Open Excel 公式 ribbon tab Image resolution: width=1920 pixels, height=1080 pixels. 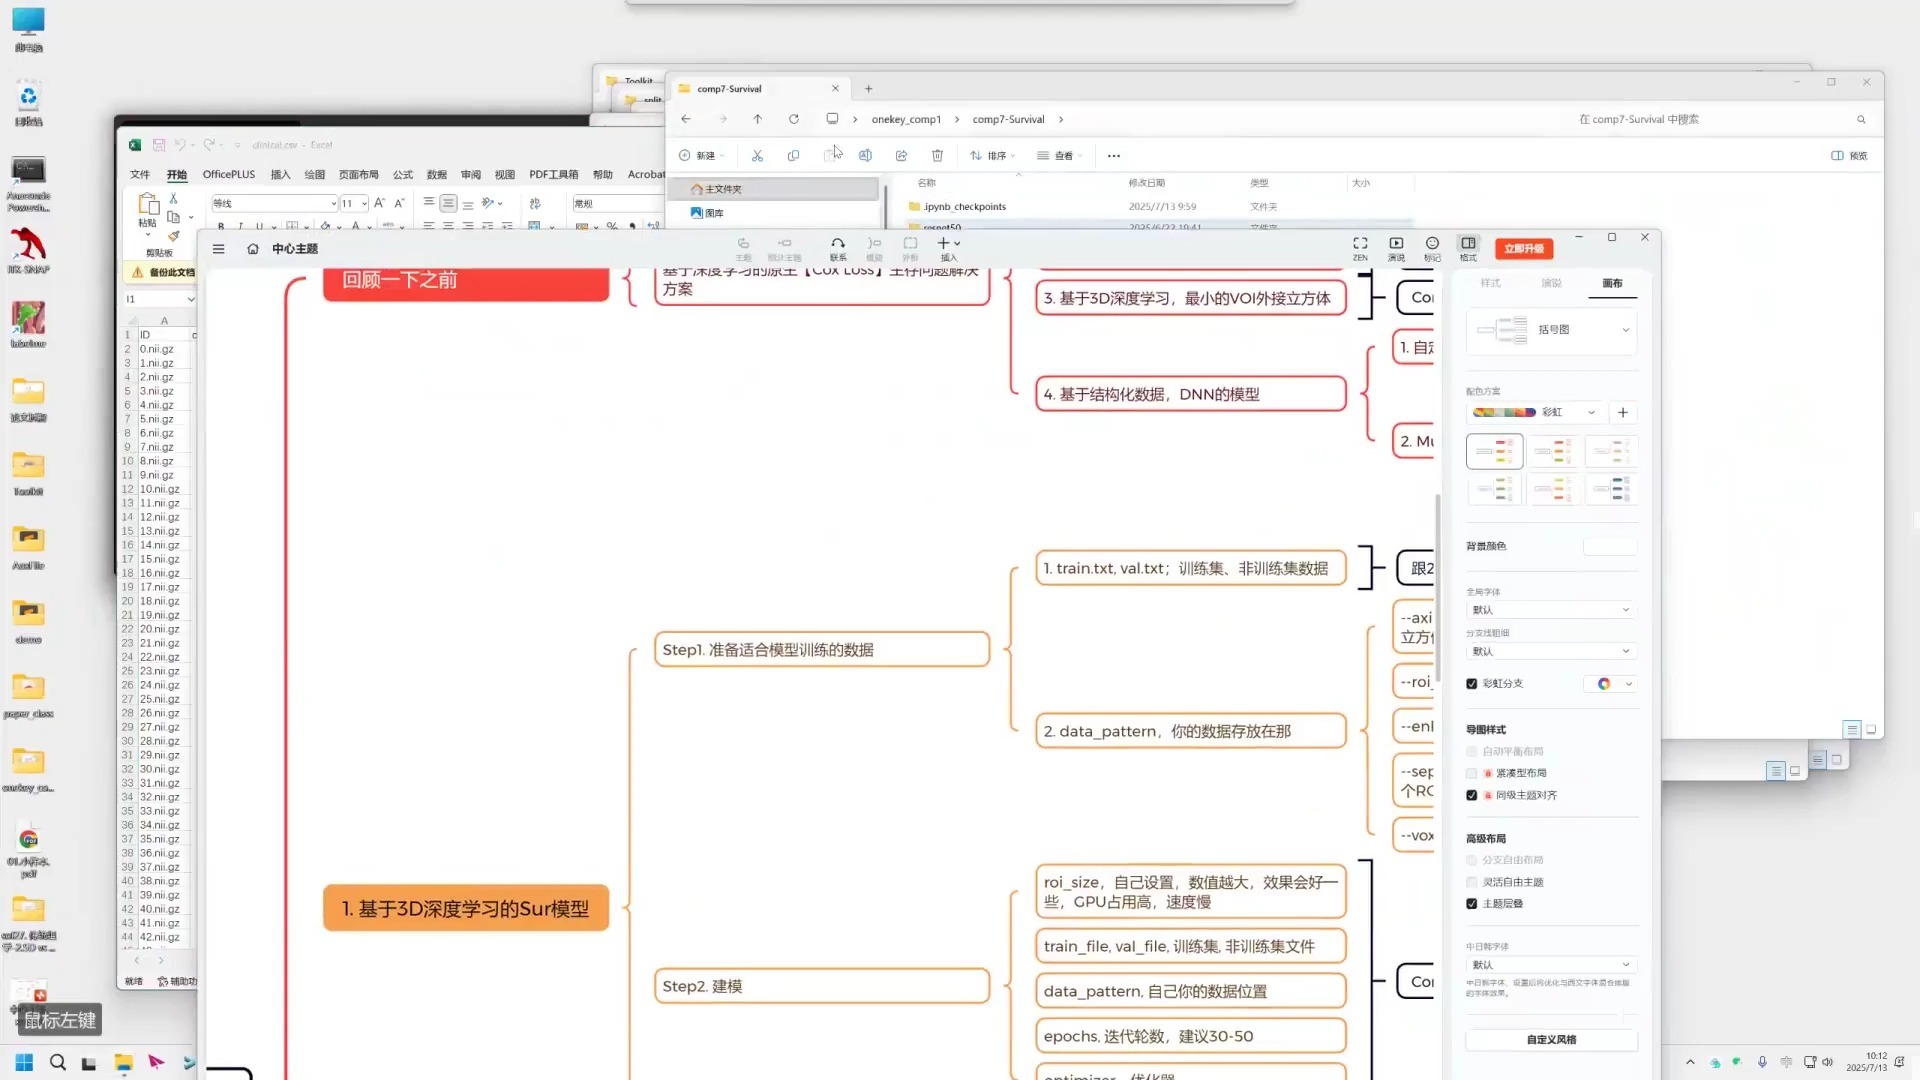coord(403,174)
